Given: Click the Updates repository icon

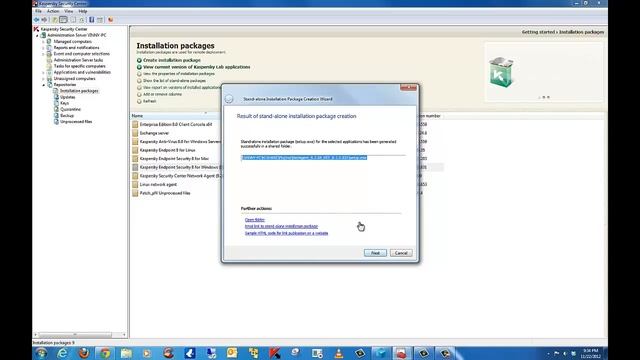Looking at the screenshot, I should click(56, 97).
